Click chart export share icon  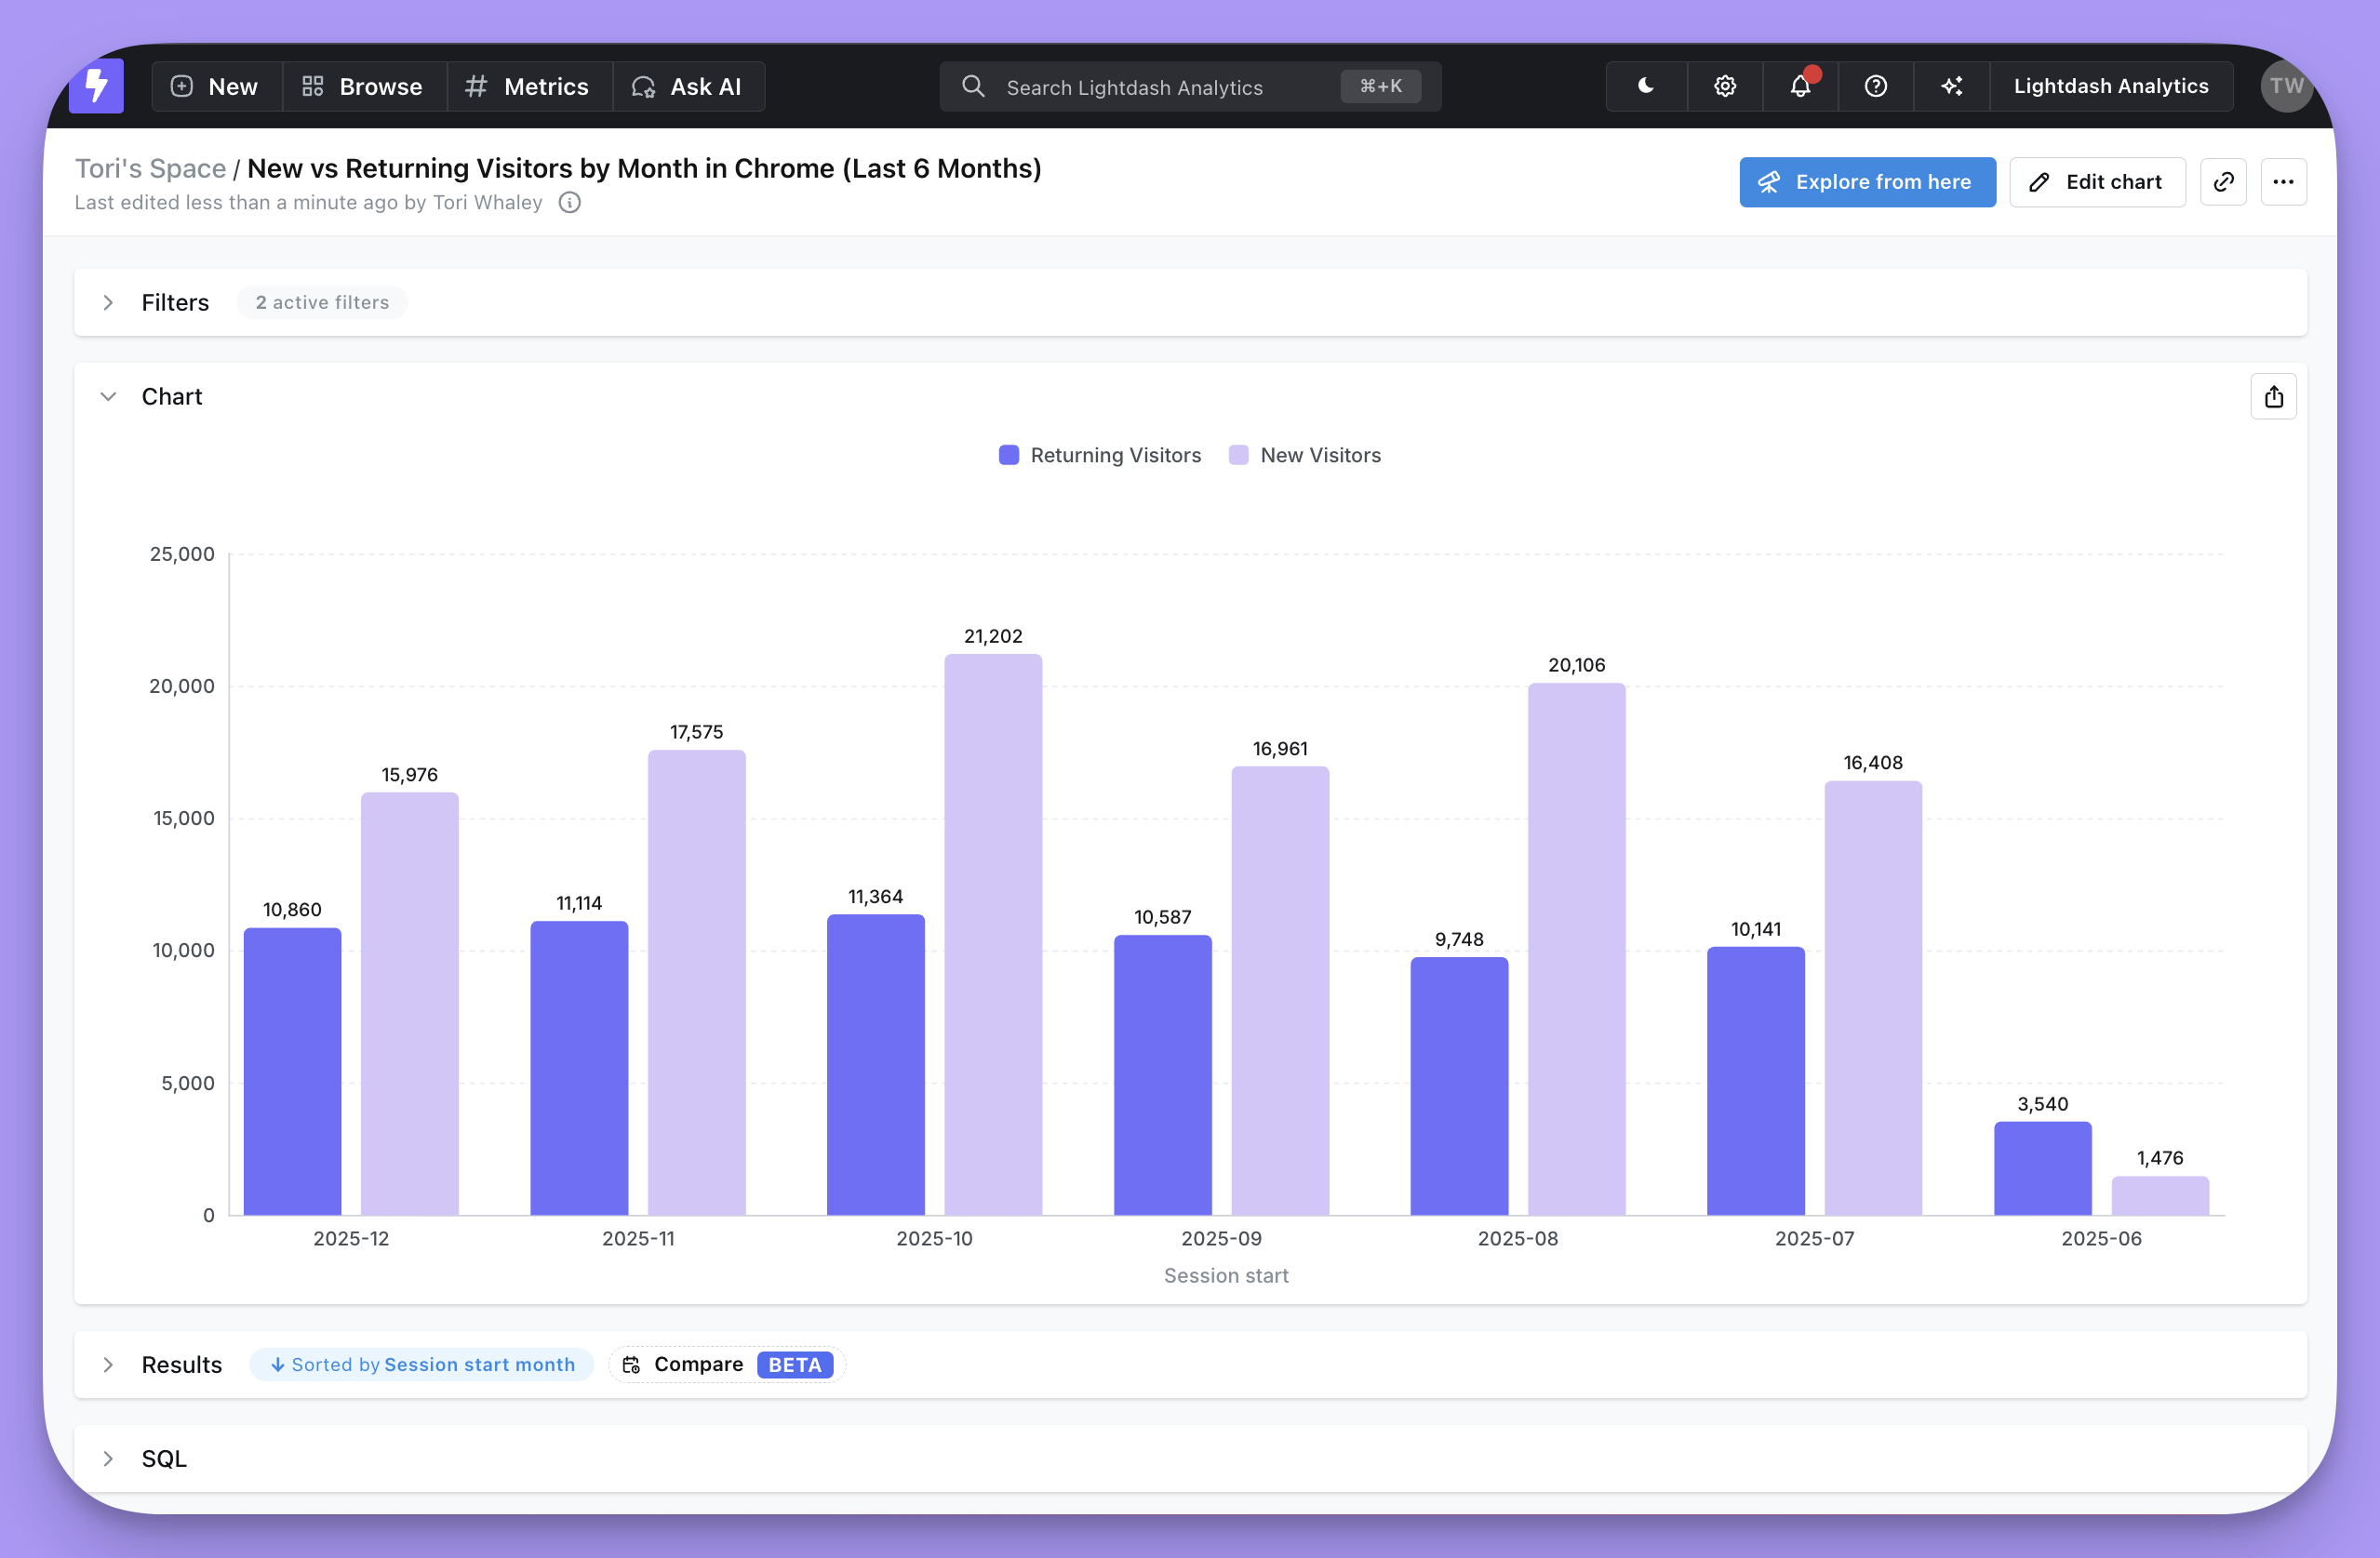[x=2273, y=397]
